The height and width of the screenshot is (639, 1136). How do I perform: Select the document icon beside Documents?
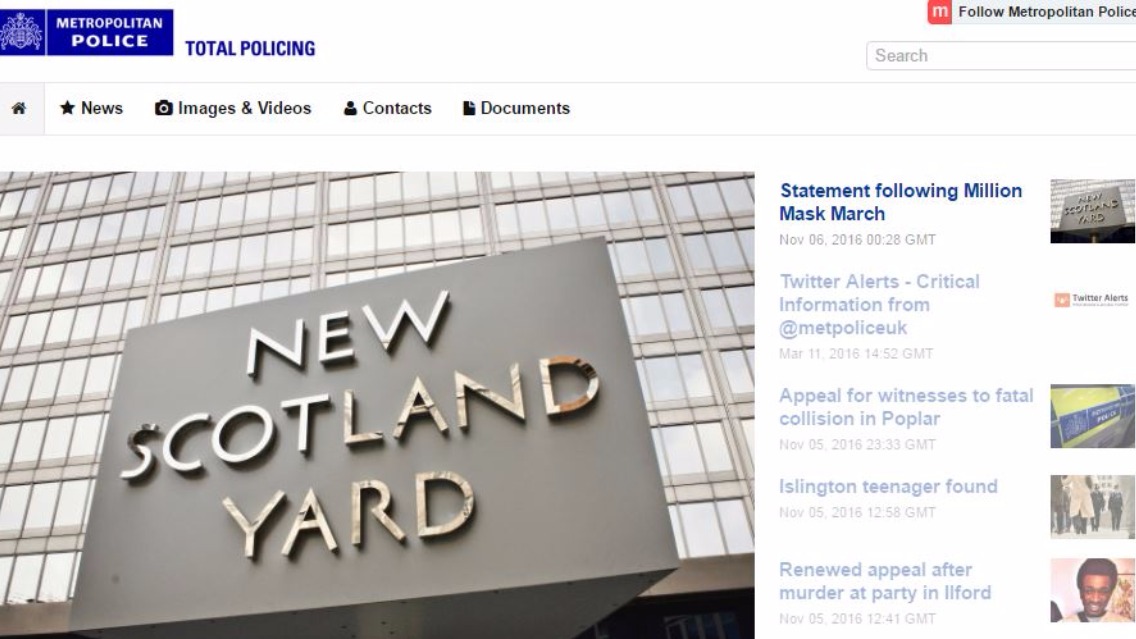coord(469,109)
